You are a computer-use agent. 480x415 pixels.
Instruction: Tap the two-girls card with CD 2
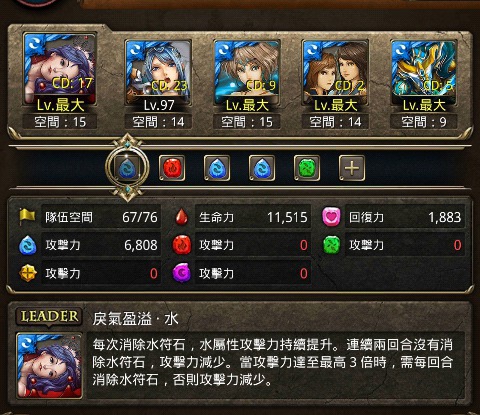(335, 73)
